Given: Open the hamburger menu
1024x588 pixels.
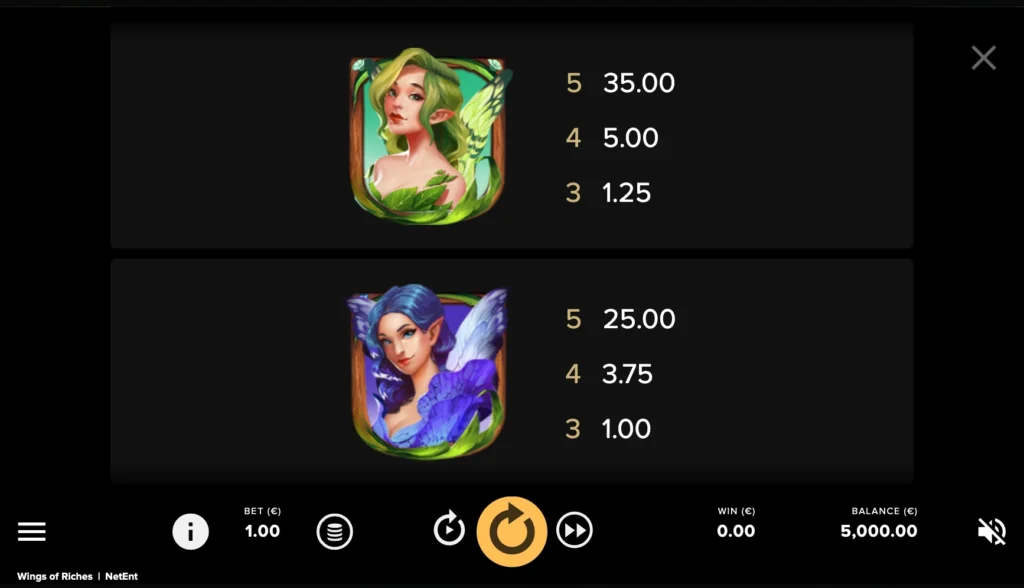Looking at the screenshot, I should point(31,531).
